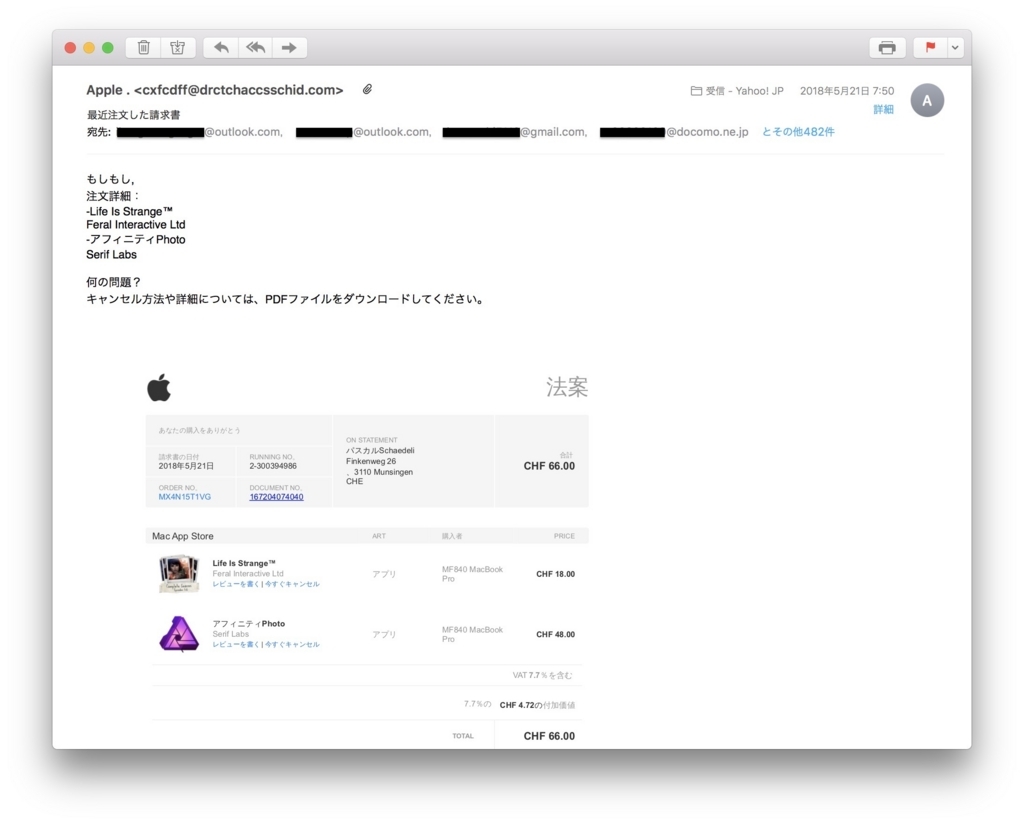
Task: Cancel now link under Life Is Strange
Action: (293, 584)
